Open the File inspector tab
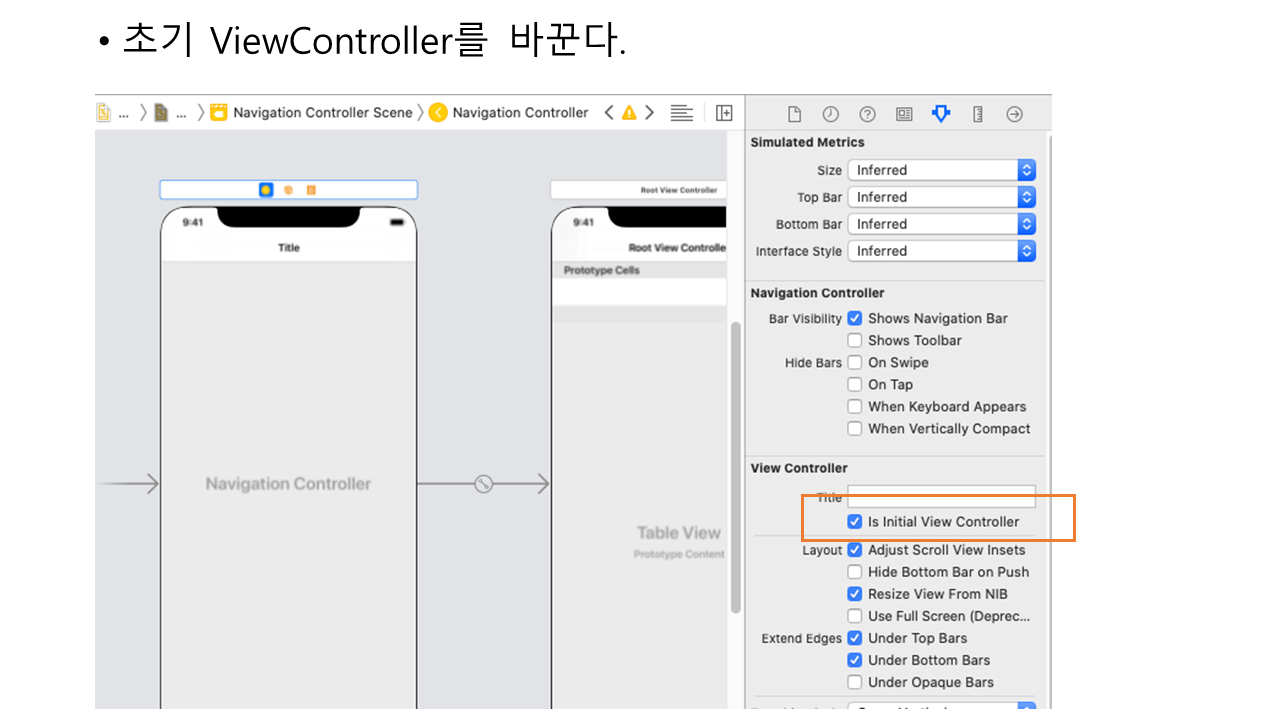This screenshot has width=1280, height=720. [794, 114]
